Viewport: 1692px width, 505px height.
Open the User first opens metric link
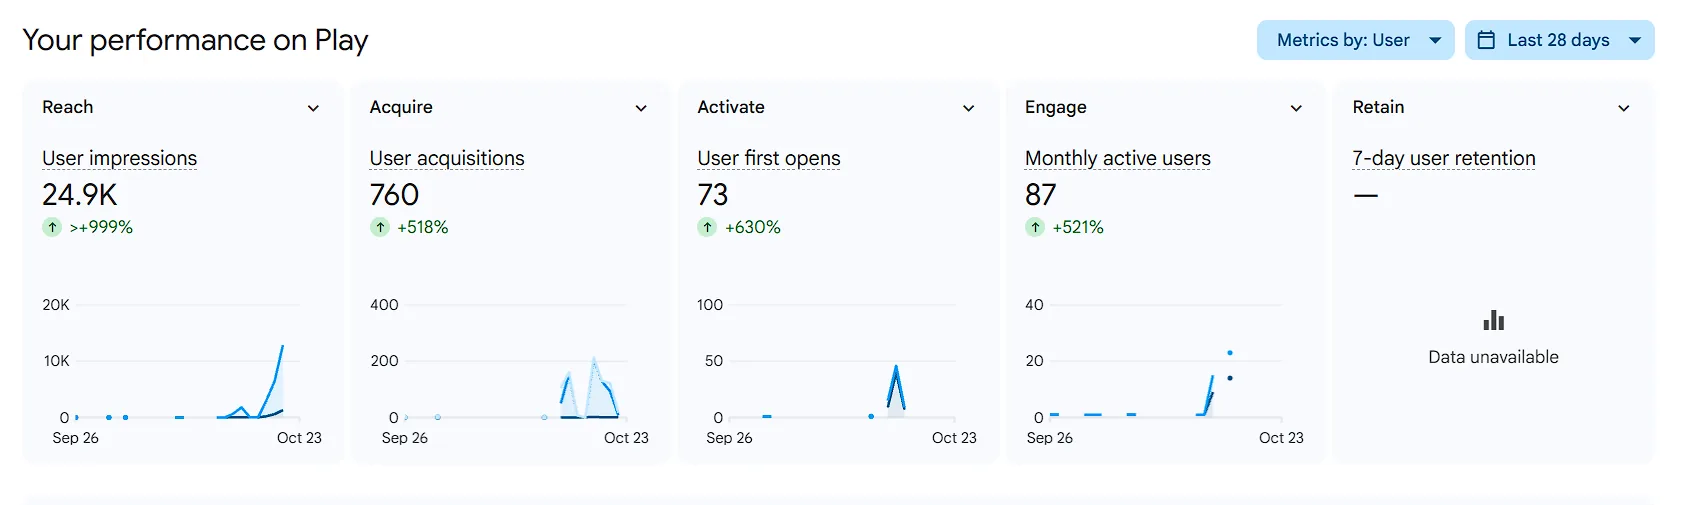tap(769, 158)
